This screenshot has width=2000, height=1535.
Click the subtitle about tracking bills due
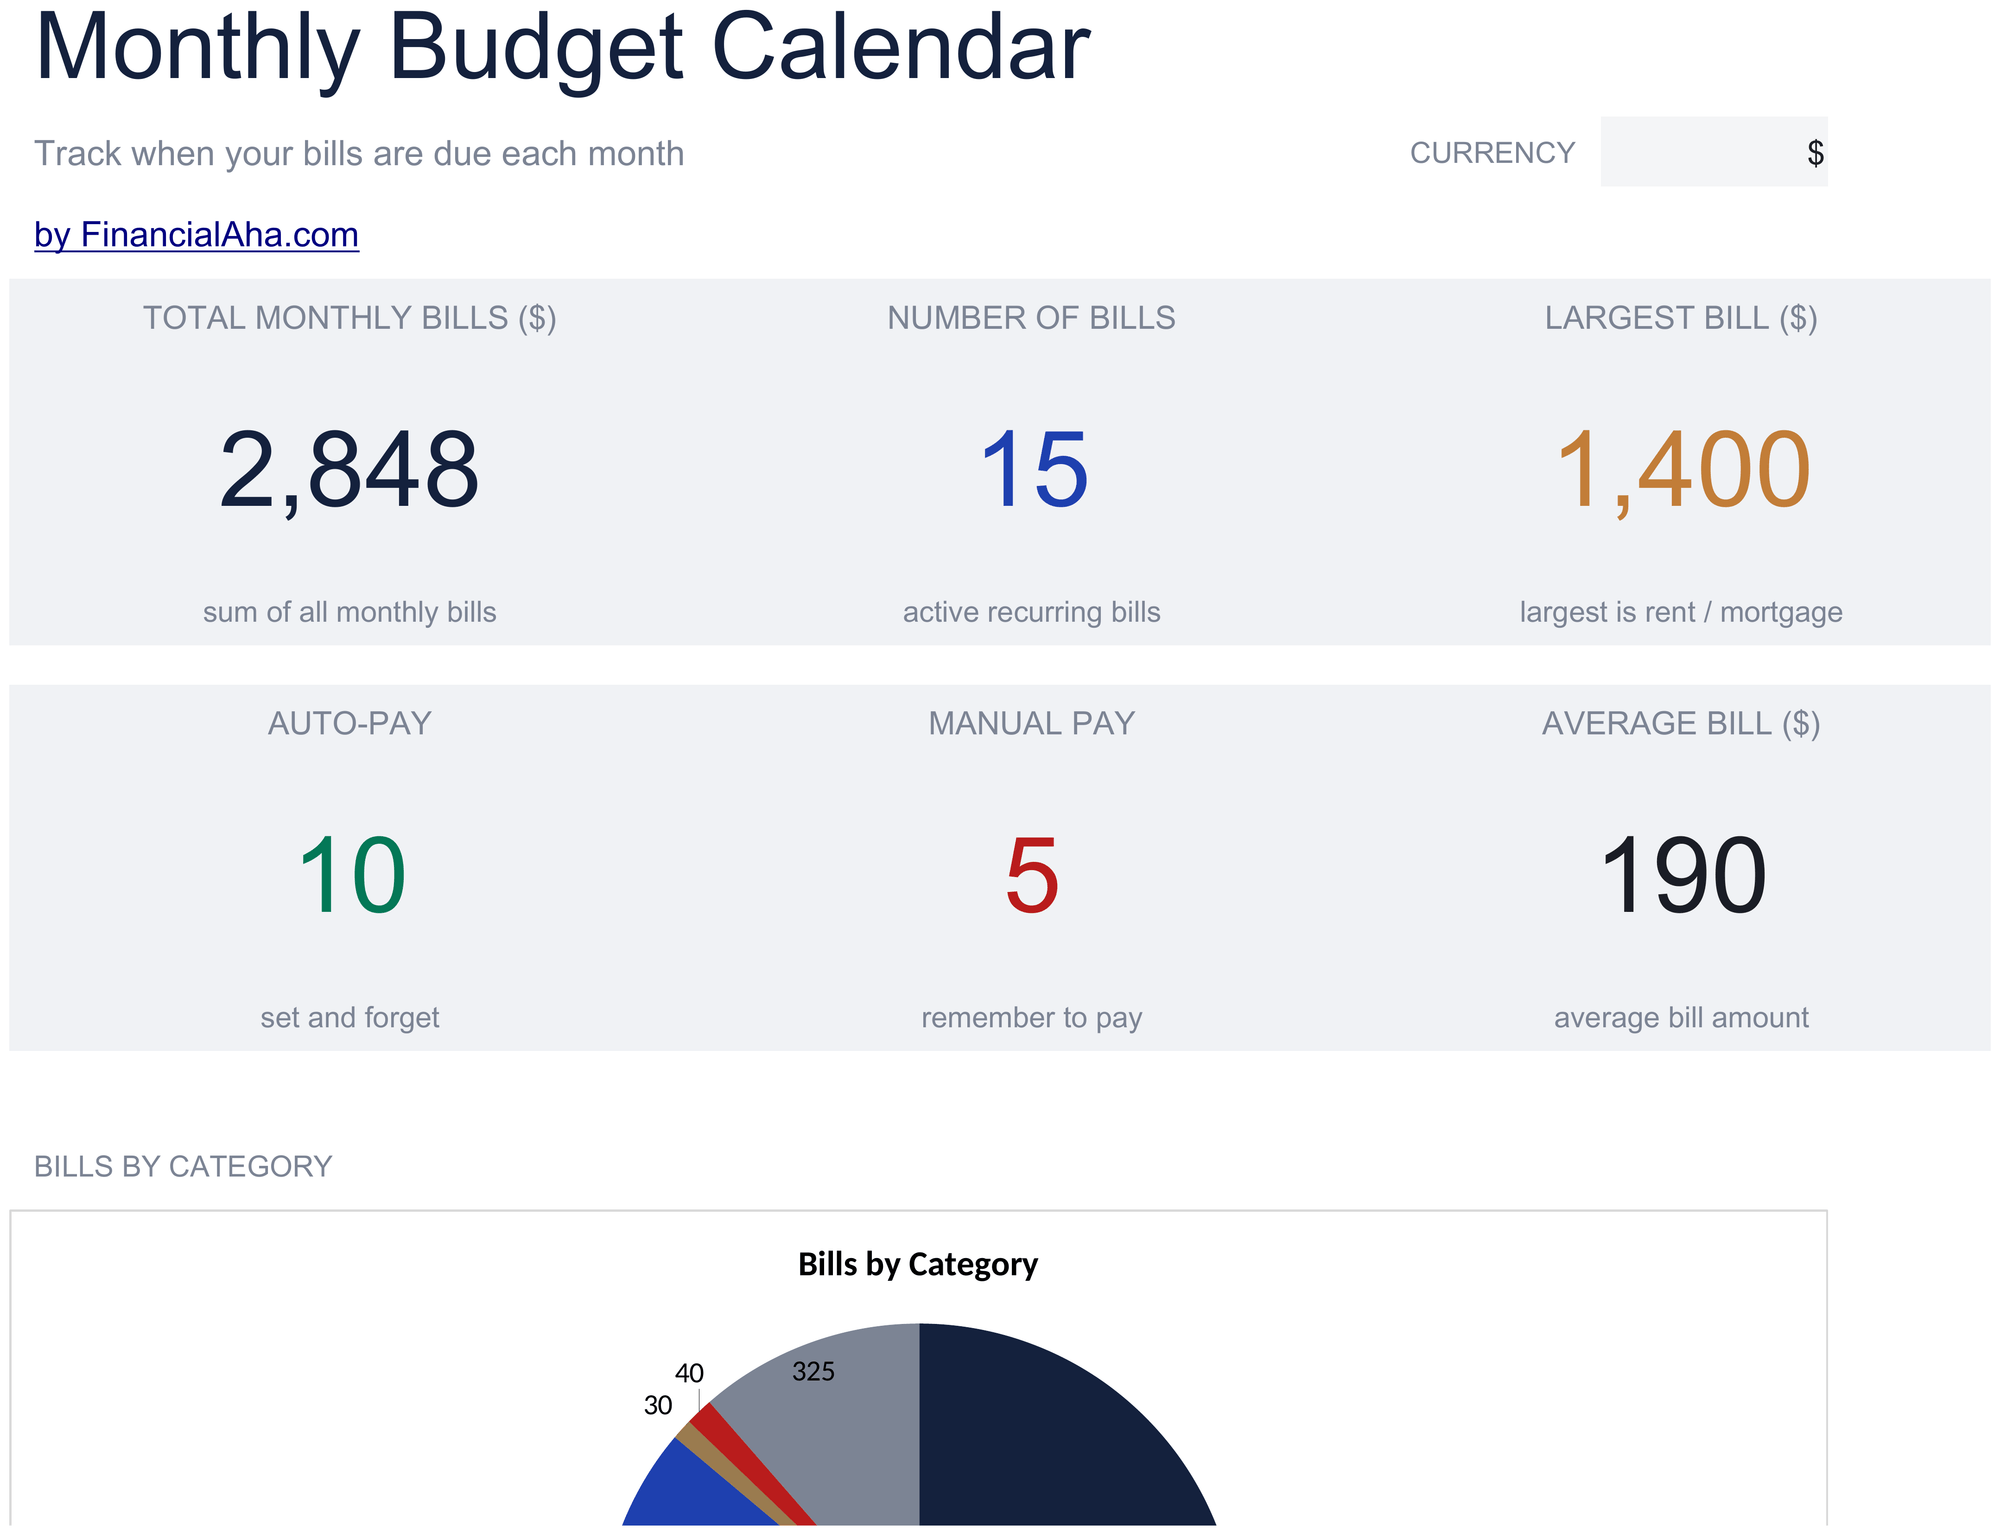[359, 154]
